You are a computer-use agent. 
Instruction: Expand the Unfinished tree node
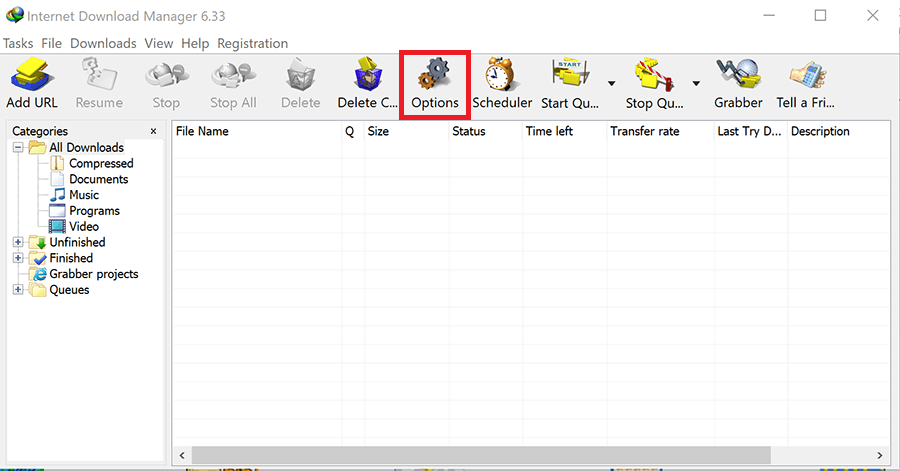tap(18, 242)
